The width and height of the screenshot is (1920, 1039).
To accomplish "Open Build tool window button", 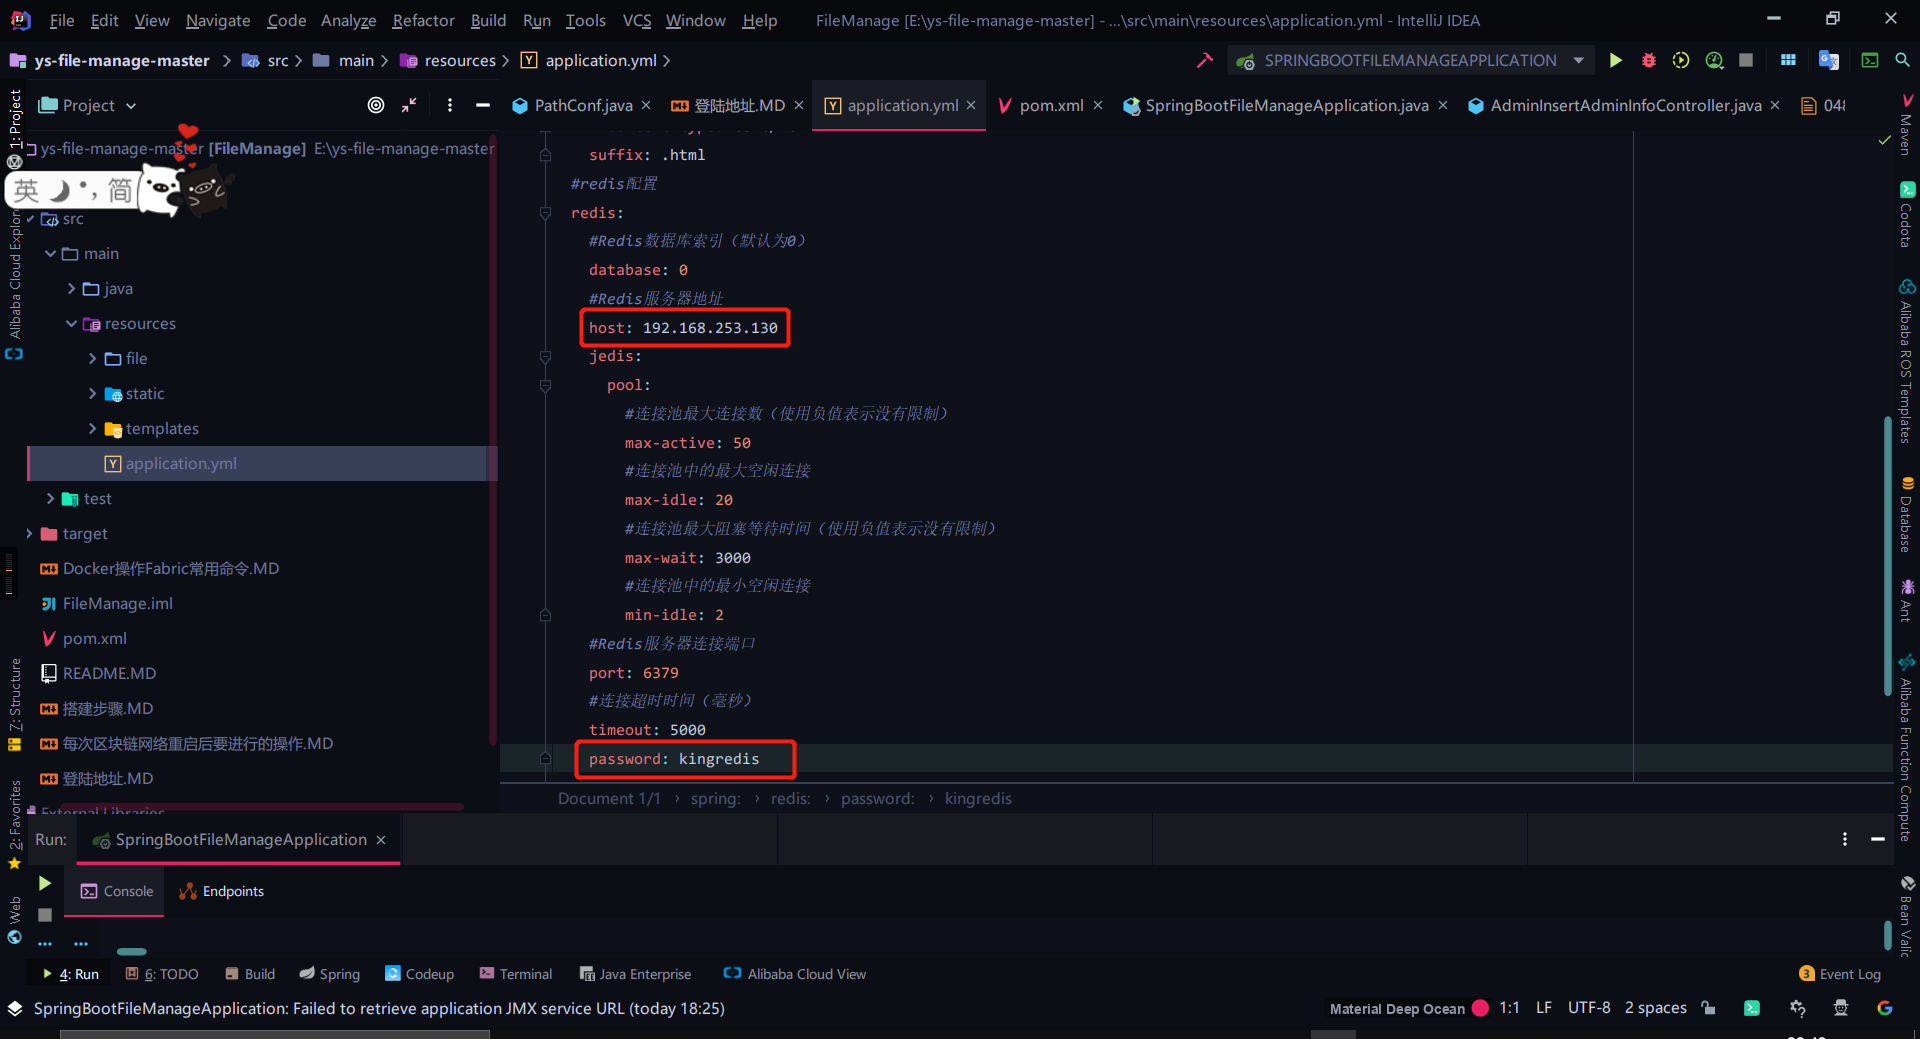I will (x=250, y=974).
